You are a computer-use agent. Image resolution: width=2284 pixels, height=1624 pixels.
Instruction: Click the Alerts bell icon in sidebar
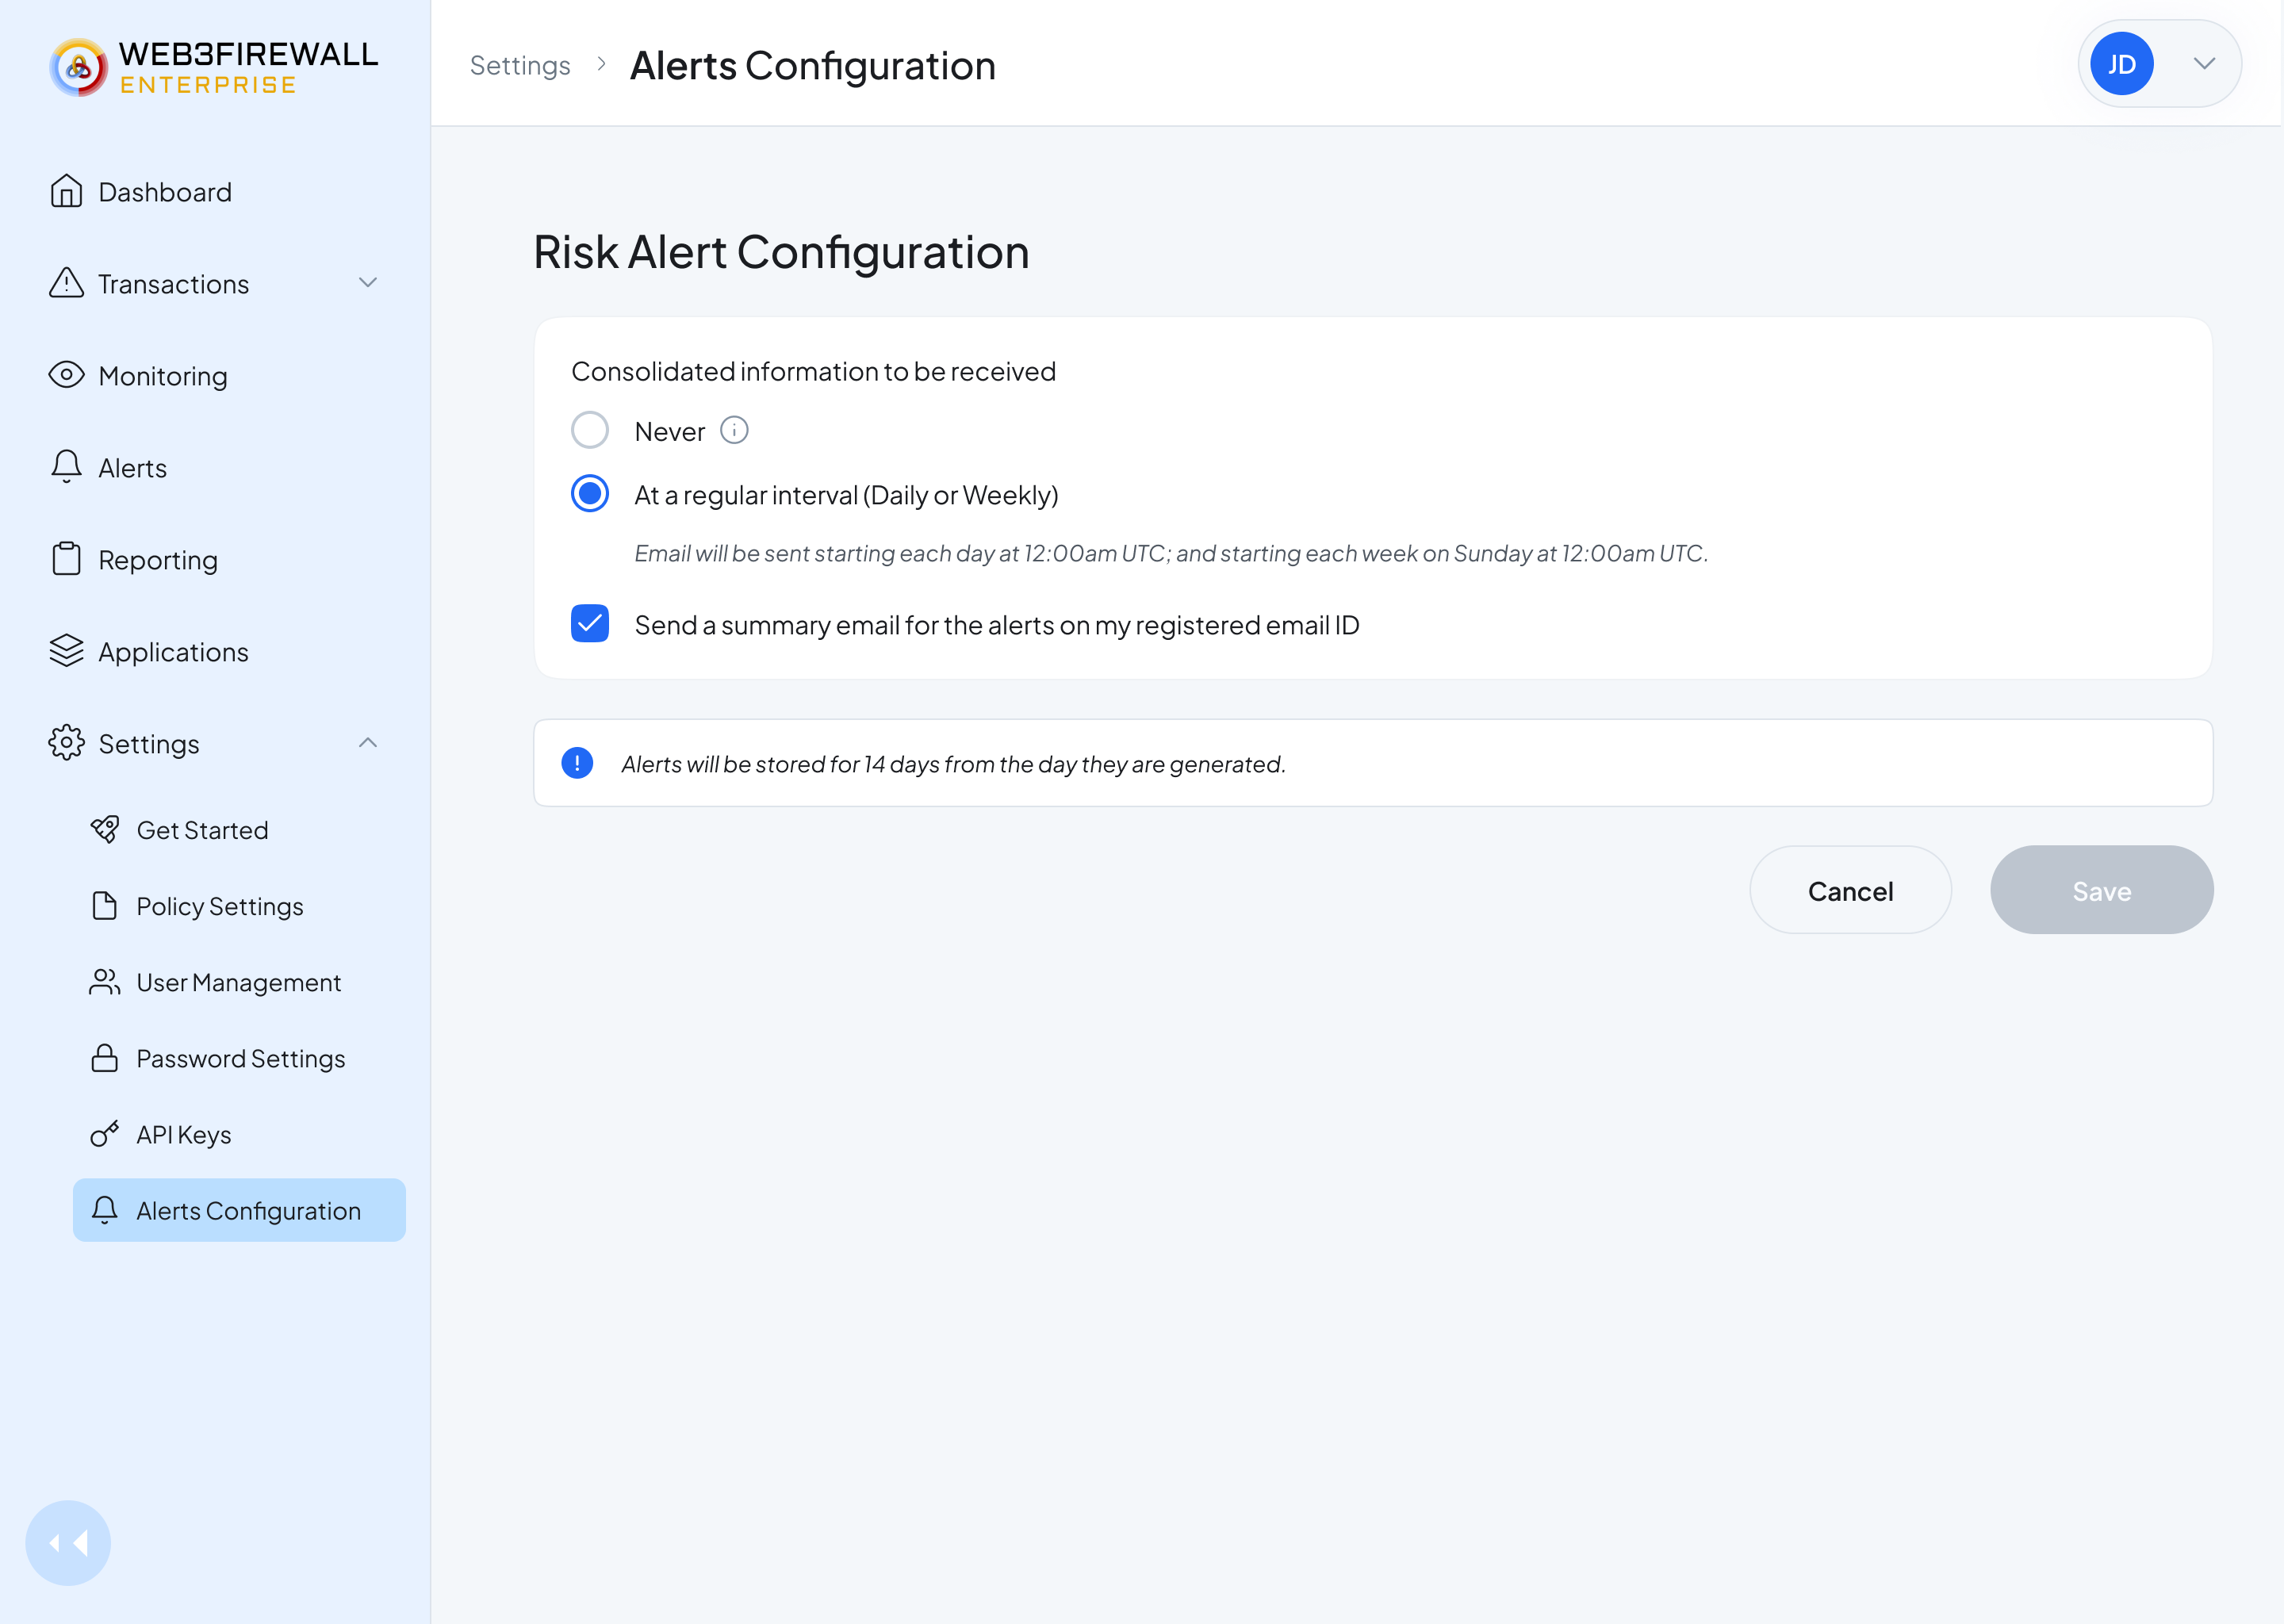[x=66, y=467]
